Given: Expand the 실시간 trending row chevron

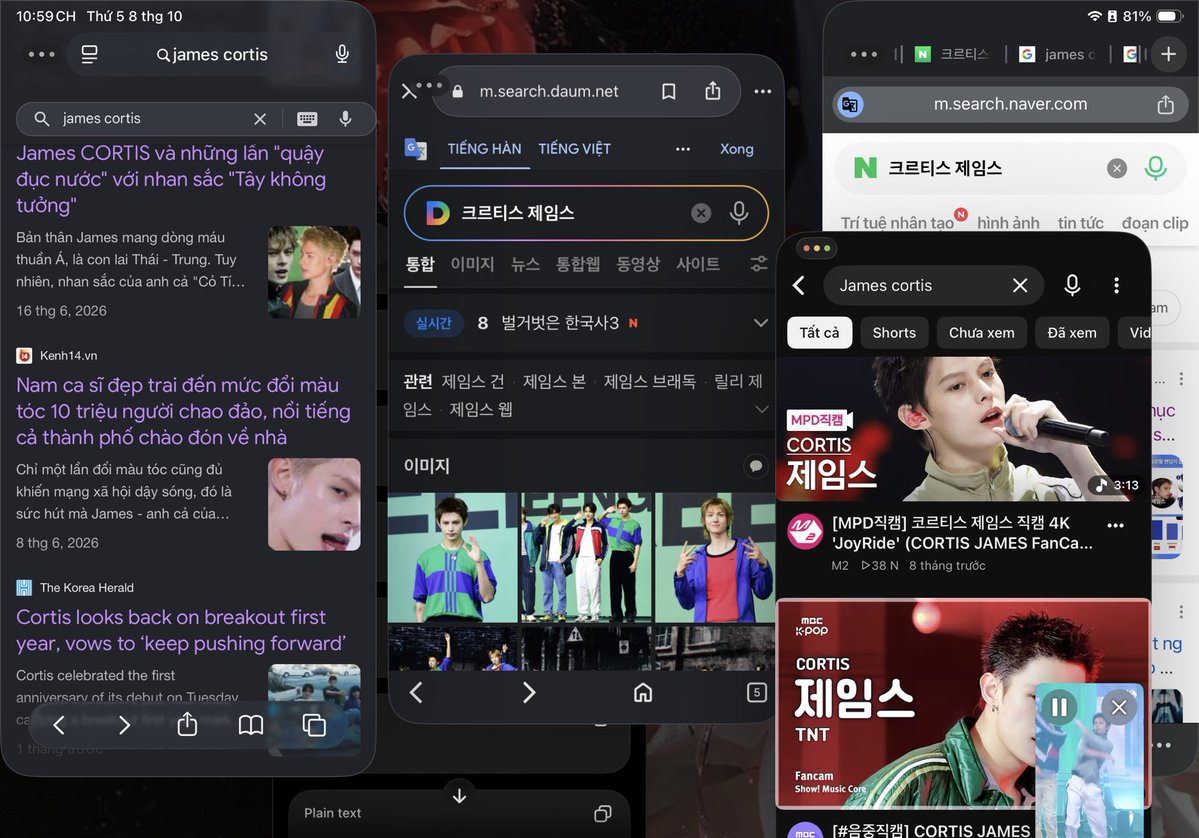Looking at the screenshot, I should pos(760,323).
